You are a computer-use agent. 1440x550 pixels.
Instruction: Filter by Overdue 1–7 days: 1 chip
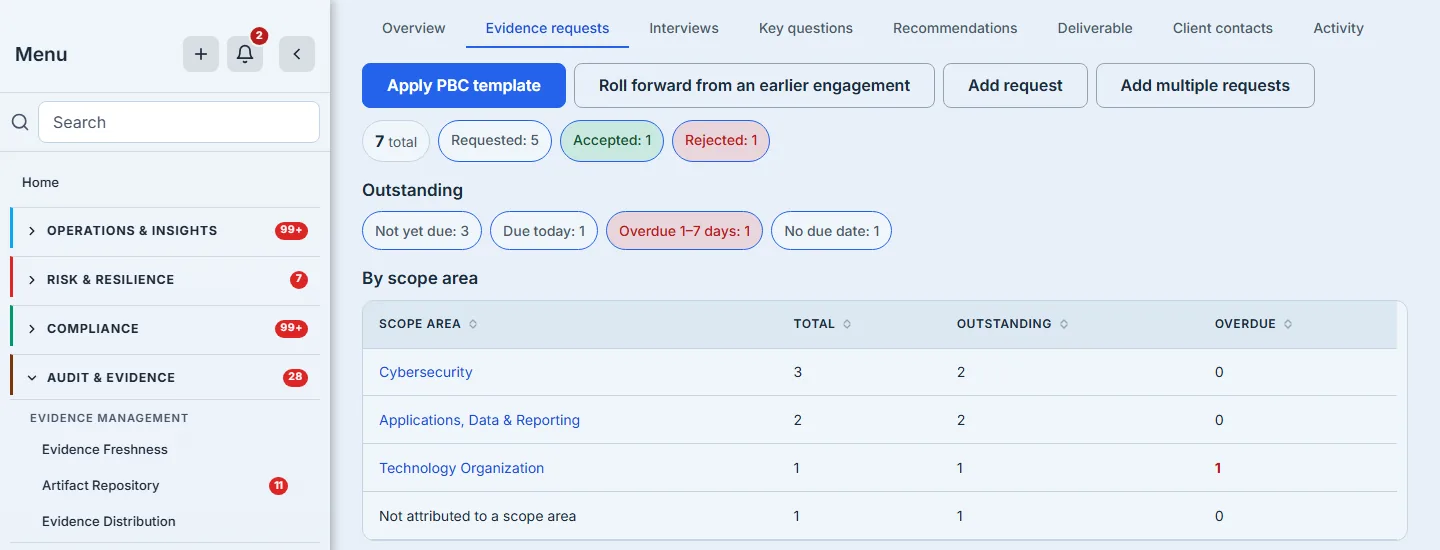tap(685, 231)
